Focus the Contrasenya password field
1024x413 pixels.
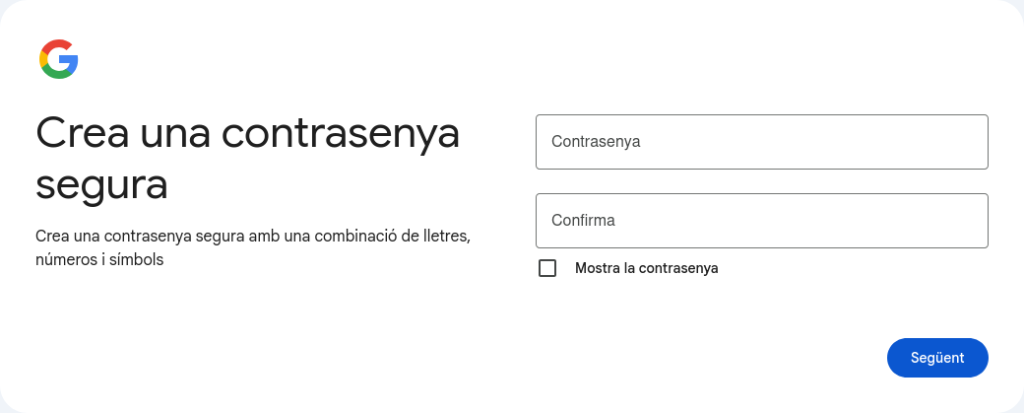tap(761, 142)
